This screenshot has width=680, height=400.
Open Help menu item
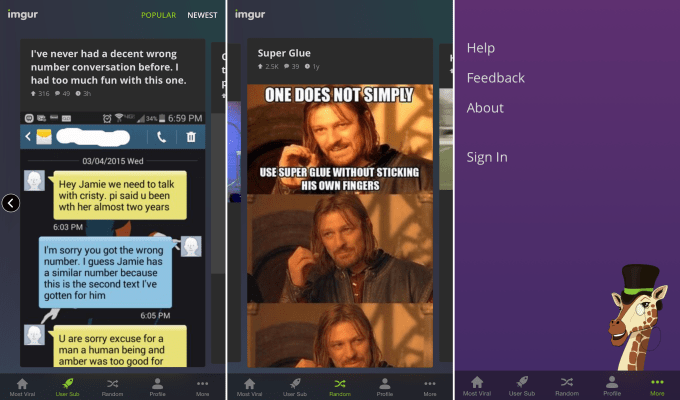coord(481,48)
